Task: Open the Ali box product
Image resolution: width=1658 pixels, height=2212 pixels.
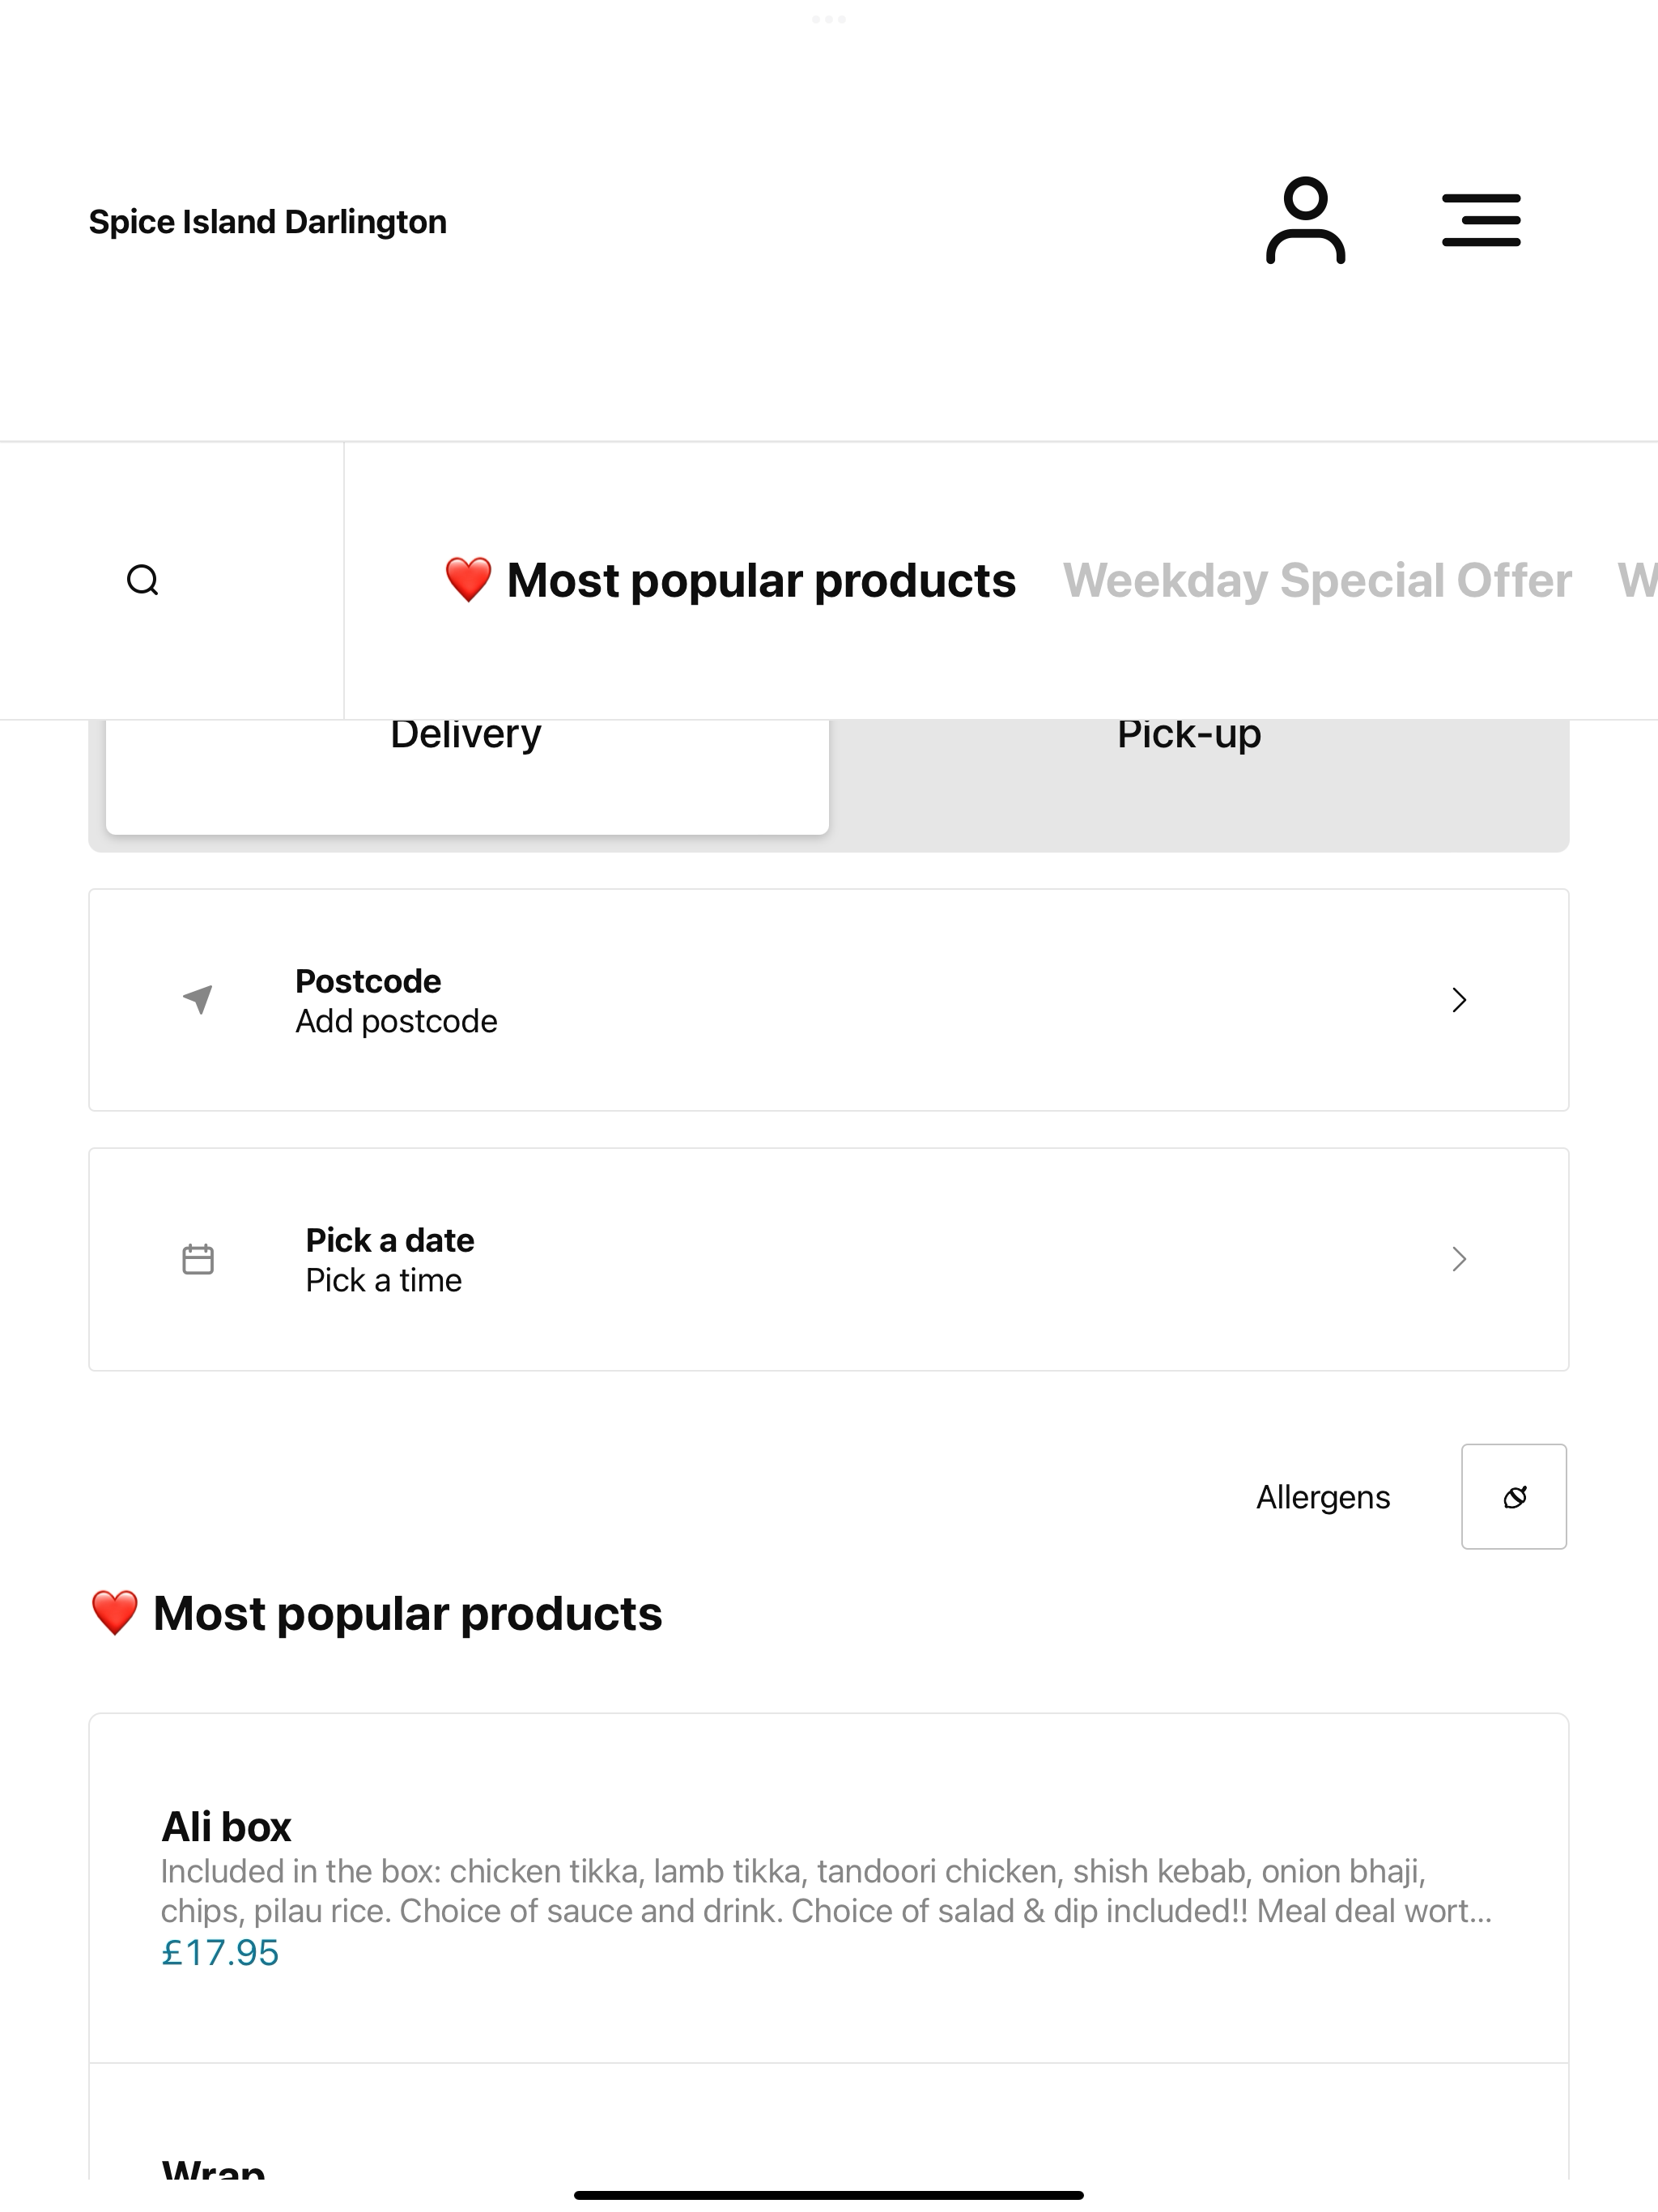Action: click(828, 1888)
